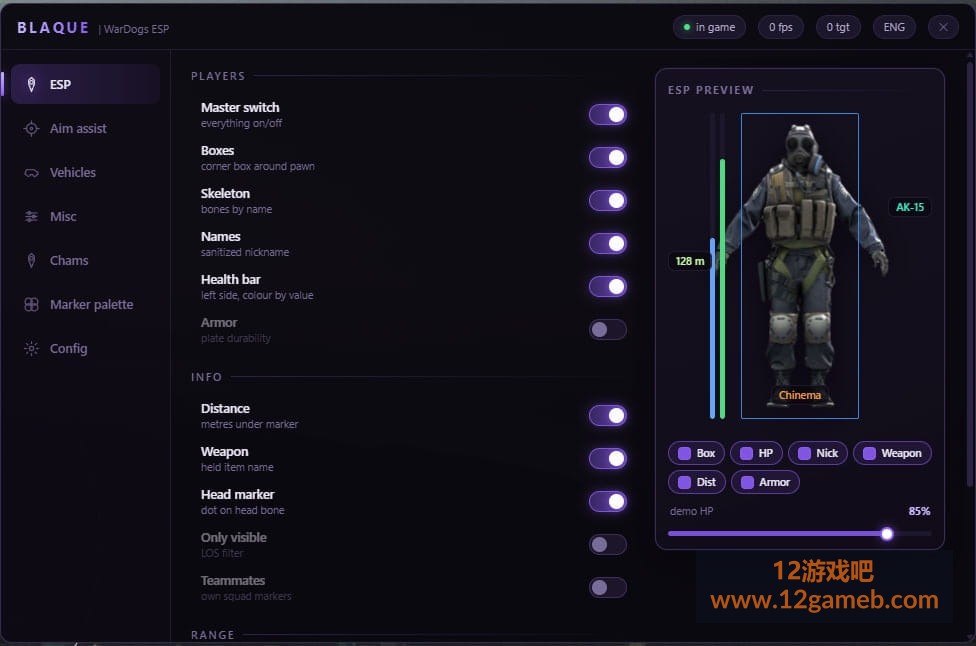Enable the Only visible LOS filter
This screenshot has width=976, height=646.
[608, 544]
